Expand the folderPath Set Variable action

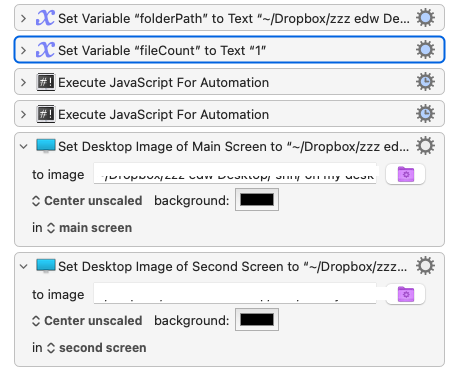23,18
